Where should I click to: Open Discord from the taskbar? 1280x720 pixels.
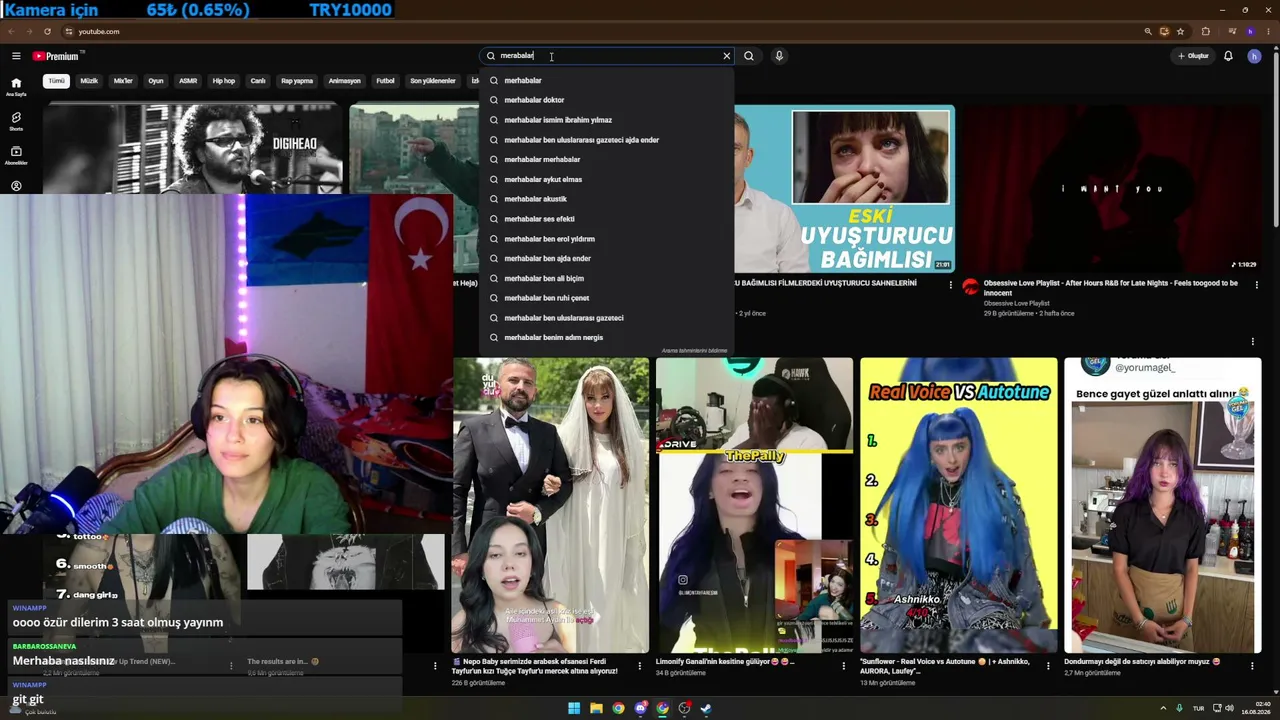click(641, 708)
